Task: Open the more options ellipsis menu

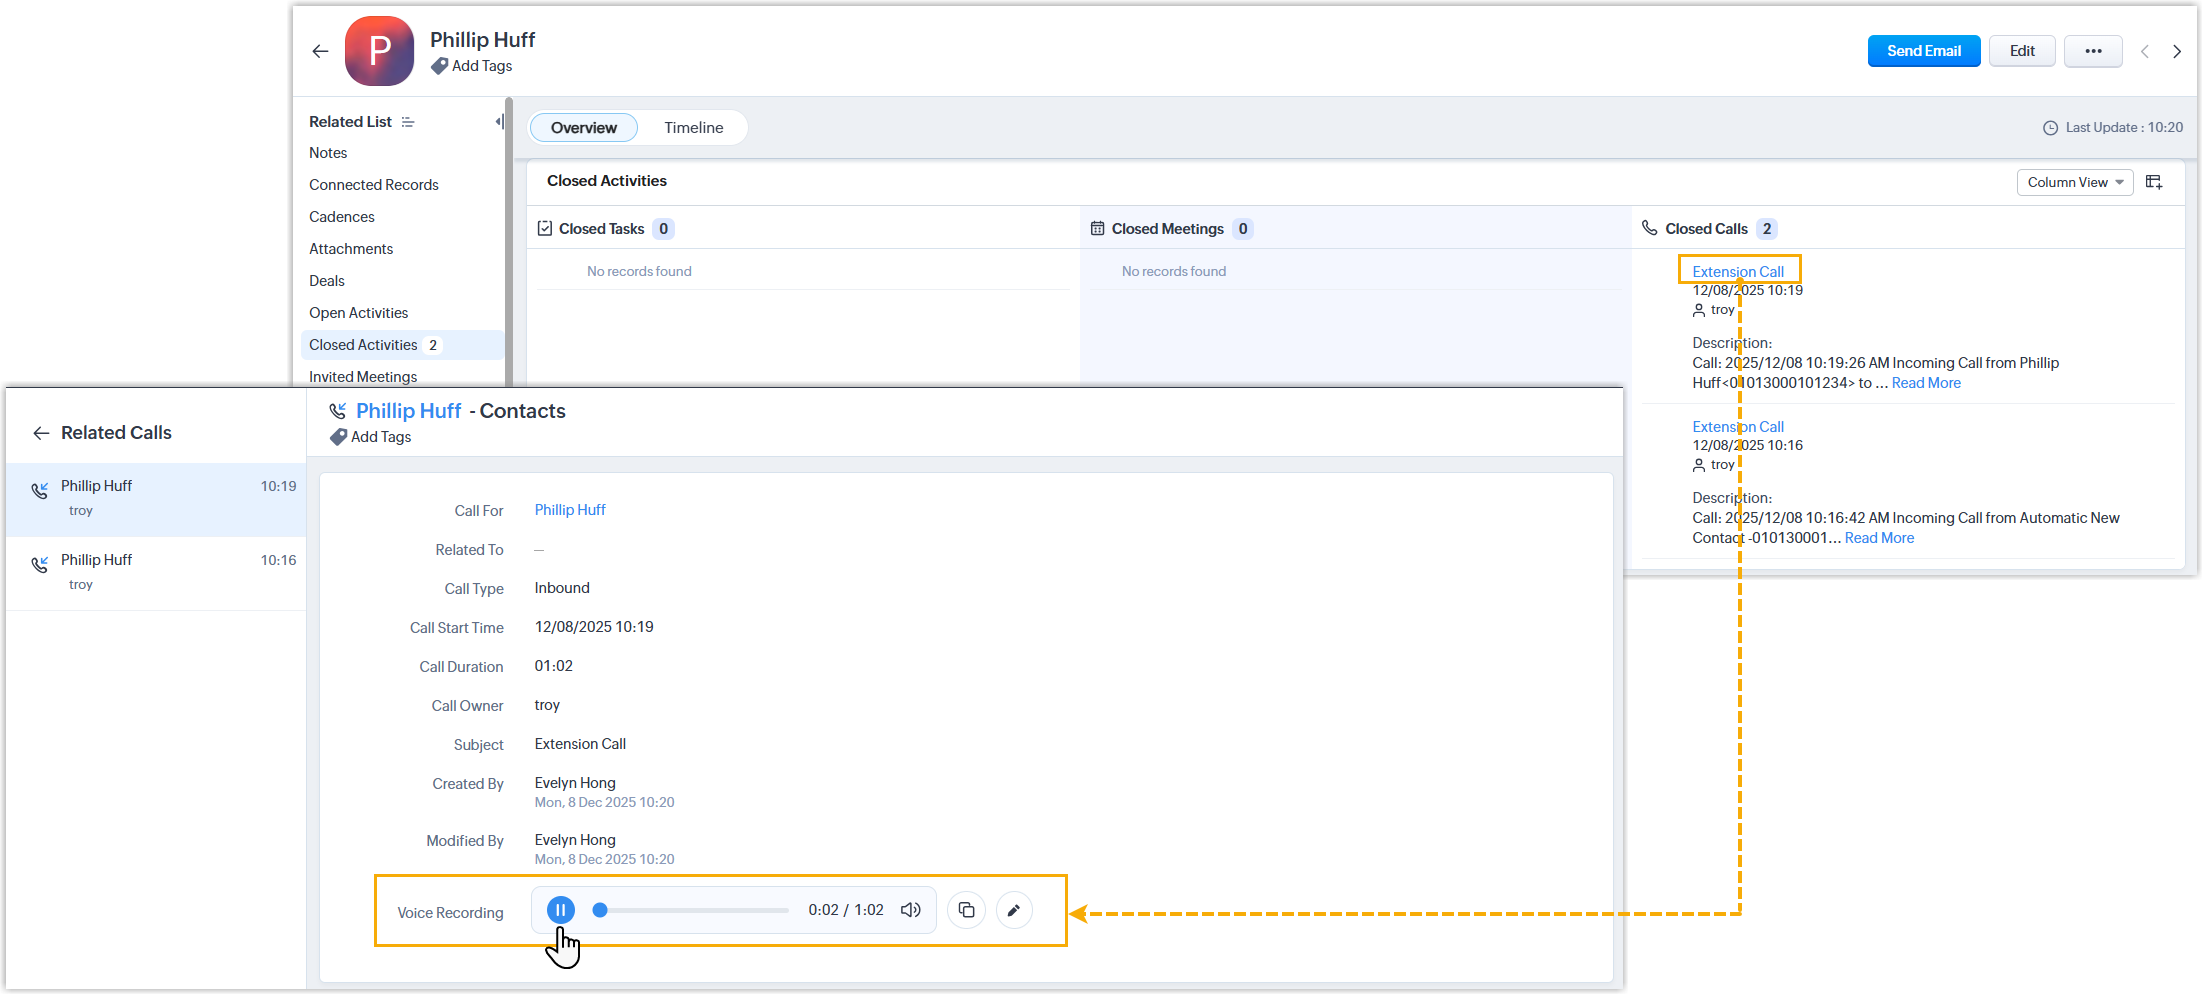Action: coord(2093,51)
